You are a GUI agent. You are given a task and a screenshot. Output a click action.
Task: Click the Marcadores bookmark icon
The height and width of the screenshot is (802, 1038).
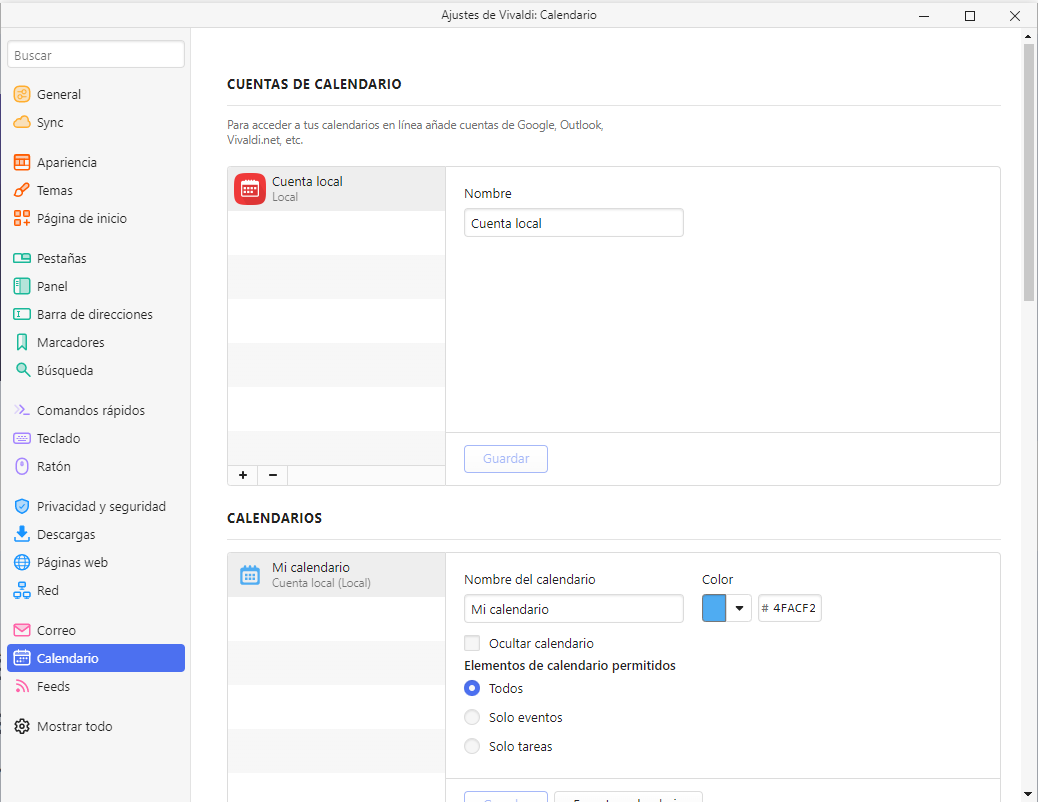[22, 342]
